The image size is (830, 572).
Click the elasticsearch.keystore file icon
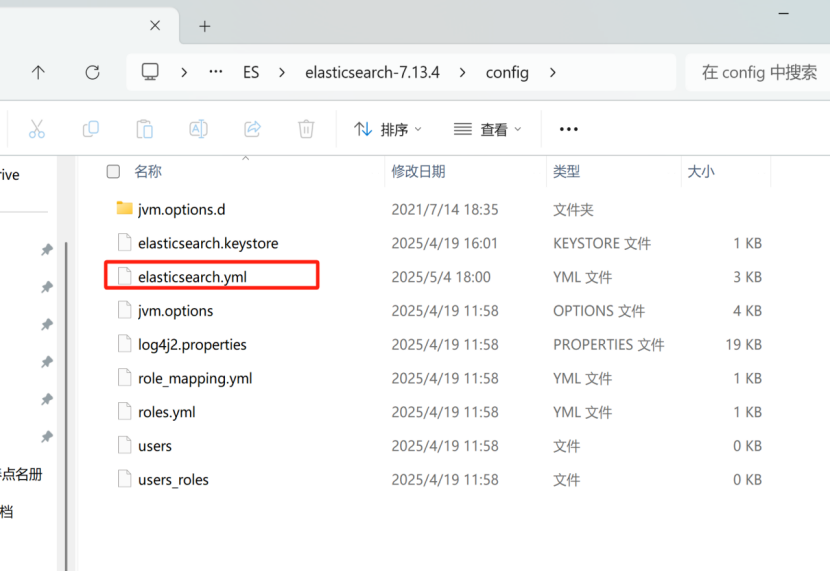coord(124,242)
